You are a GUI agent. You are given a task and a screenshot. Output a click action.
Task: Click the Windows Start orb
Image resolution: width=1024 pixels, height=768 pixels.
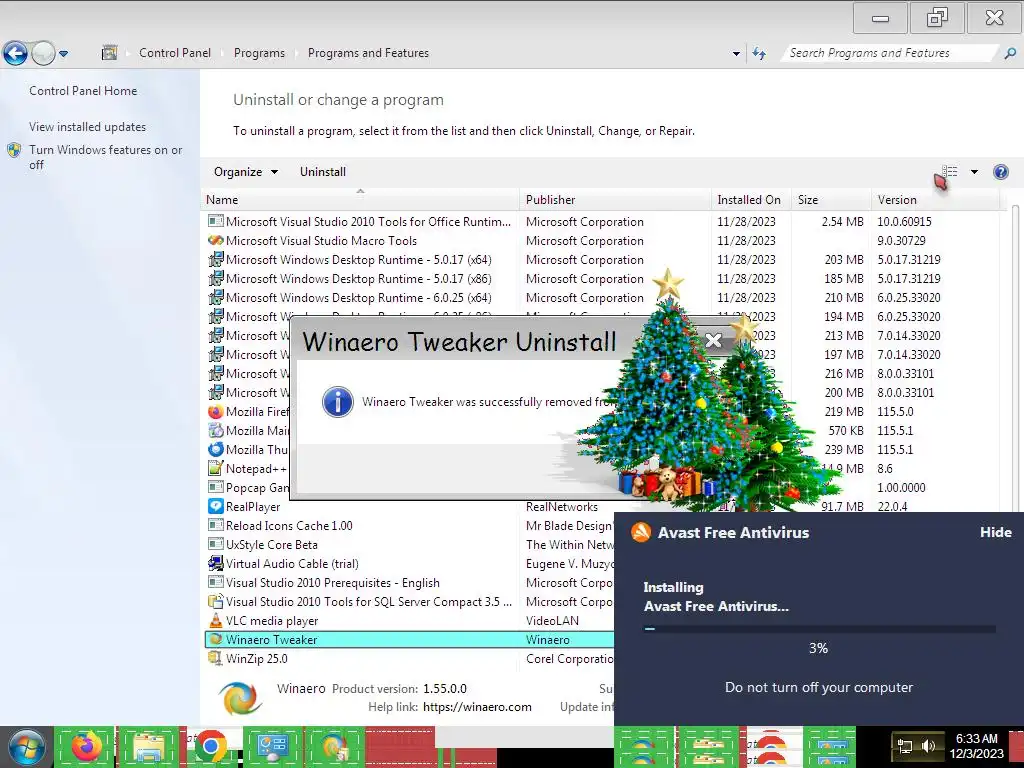point(26,746)
